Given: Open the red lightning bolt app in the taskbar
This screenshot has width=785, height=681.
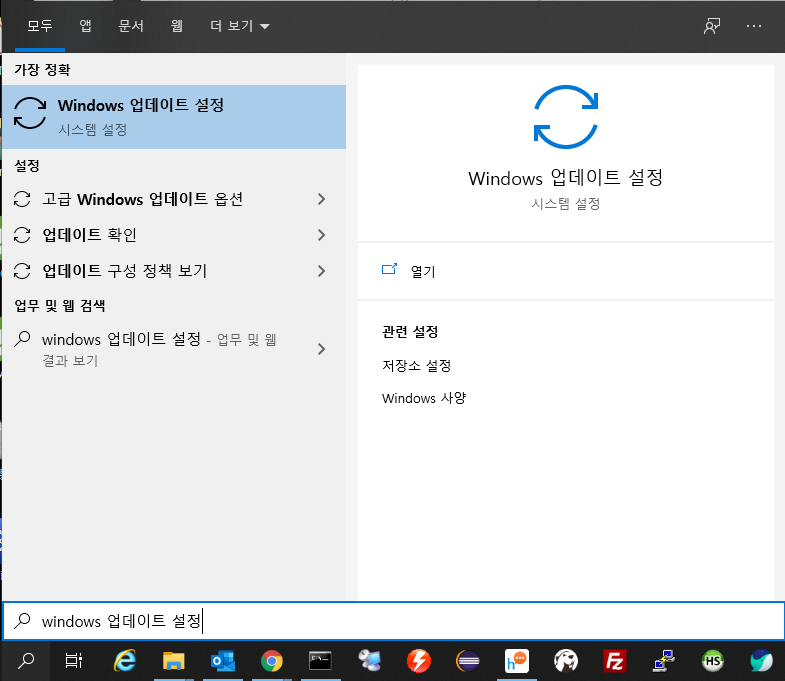Looking at the screenshot, I should [419, 661].
